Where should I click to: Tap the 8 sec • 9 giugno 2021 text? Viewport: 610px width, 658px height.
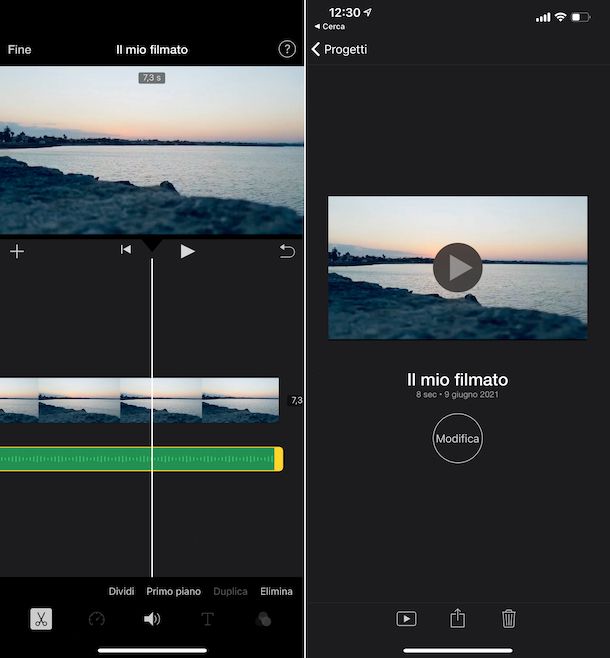[457, 394]
